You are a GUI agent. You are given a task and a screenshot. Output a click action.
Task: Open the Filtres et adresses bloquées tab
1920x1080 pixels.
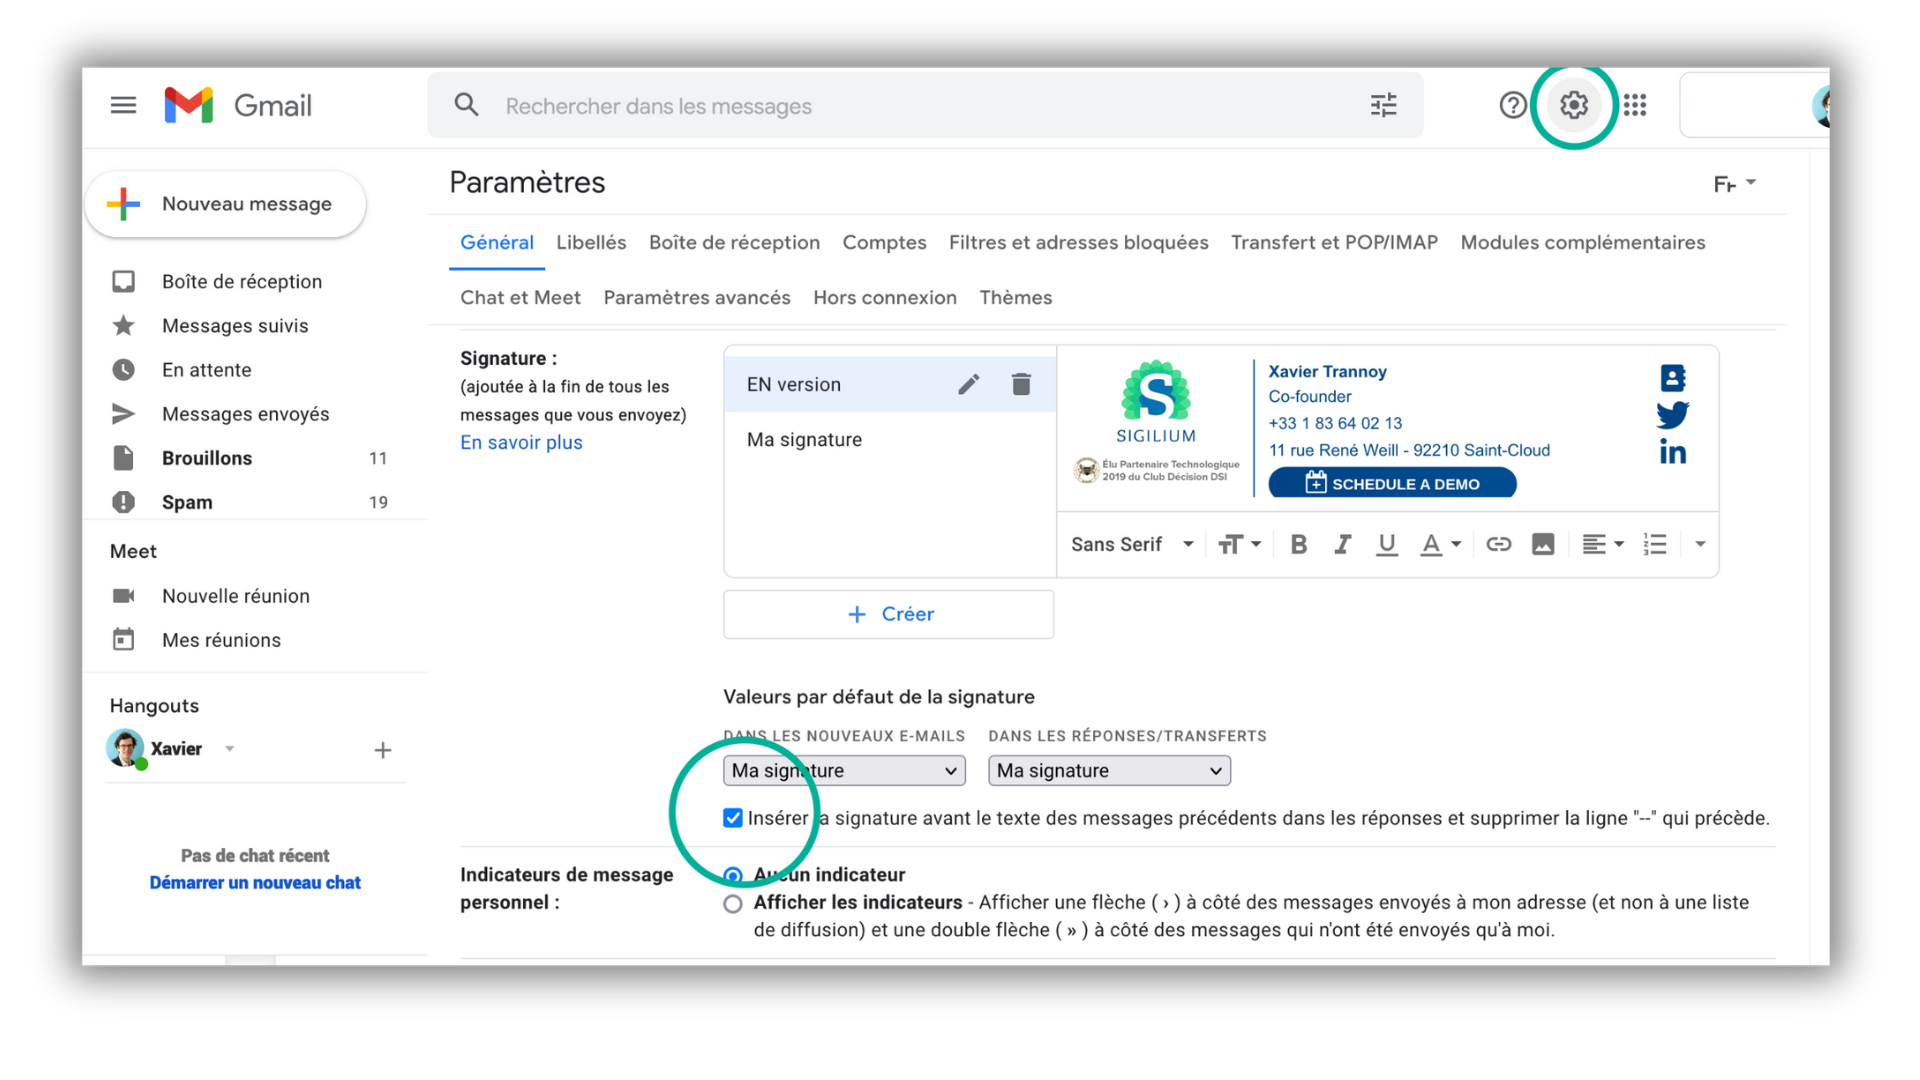point(1078,242)
